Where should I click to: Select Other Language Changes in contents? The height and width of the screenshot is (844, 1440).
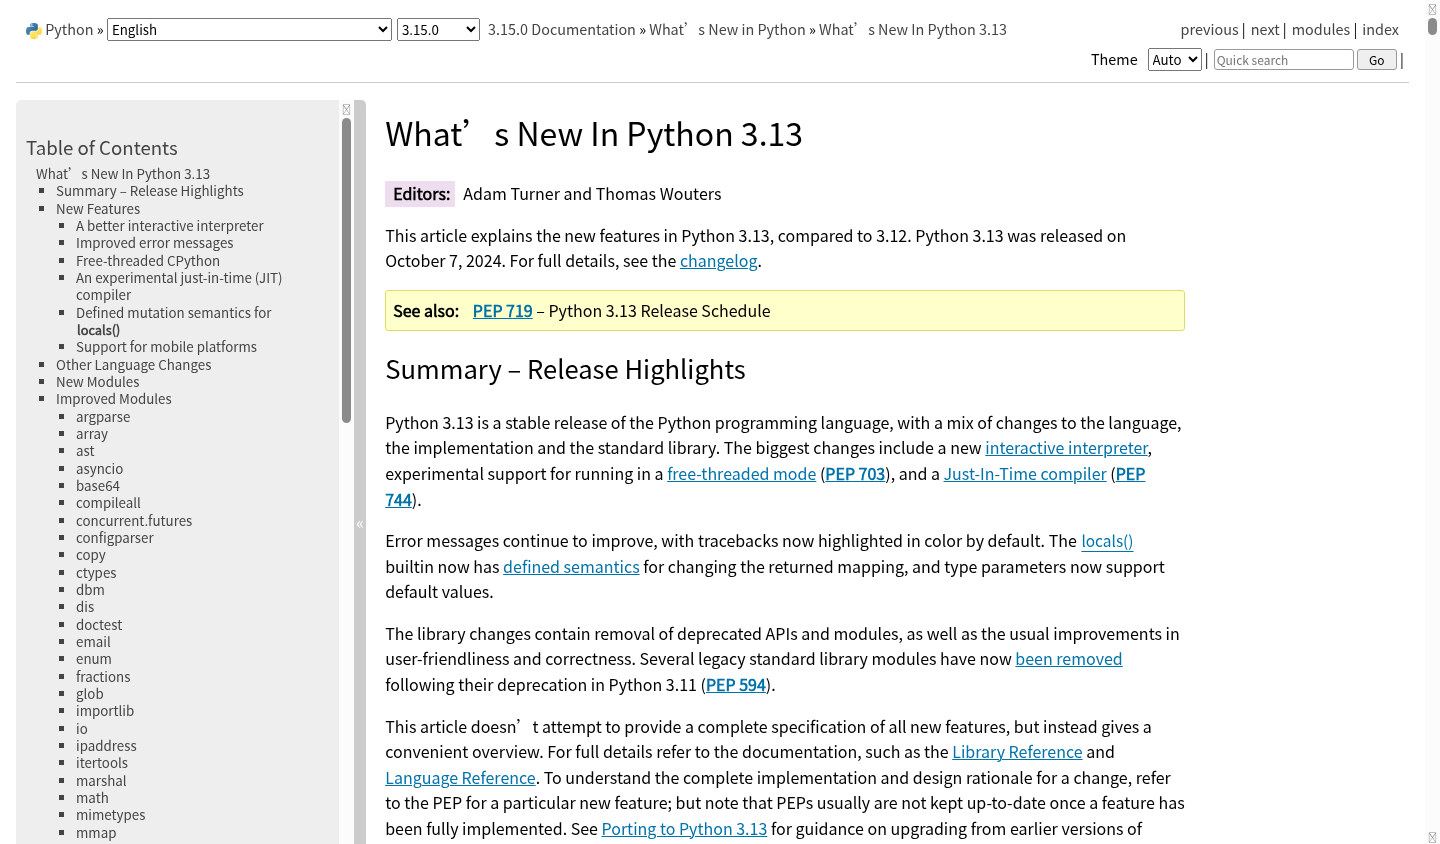[x=134, y=365]
